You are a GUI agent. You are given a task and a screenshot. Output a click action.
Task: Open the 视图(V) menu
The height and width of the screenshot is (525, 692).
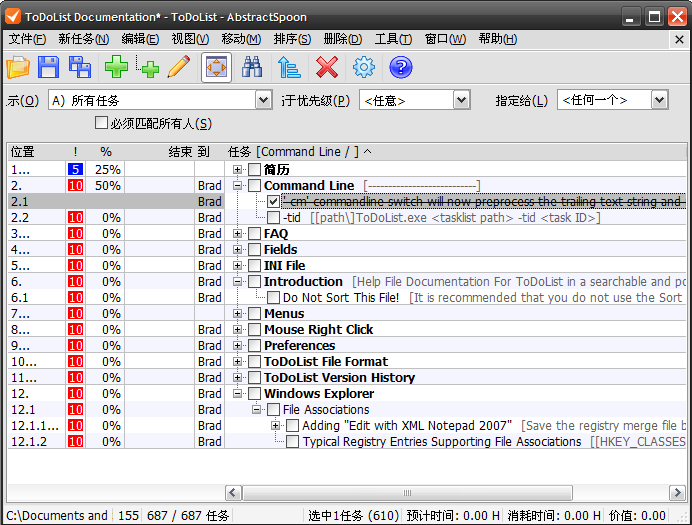[190, 39]
